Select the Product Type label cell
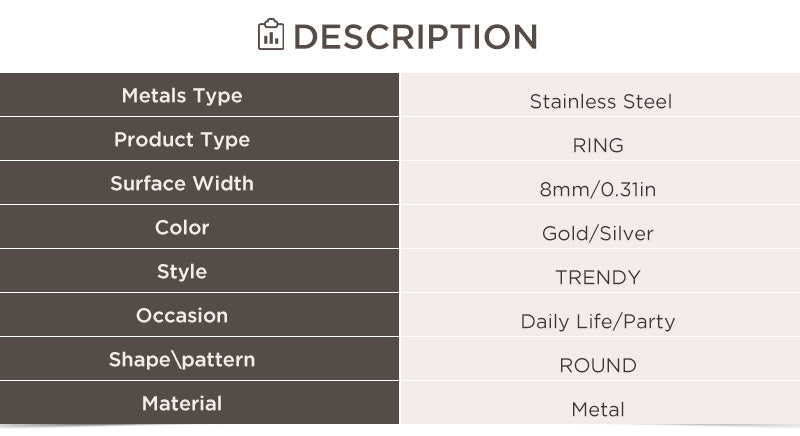 tap(199, 139)
